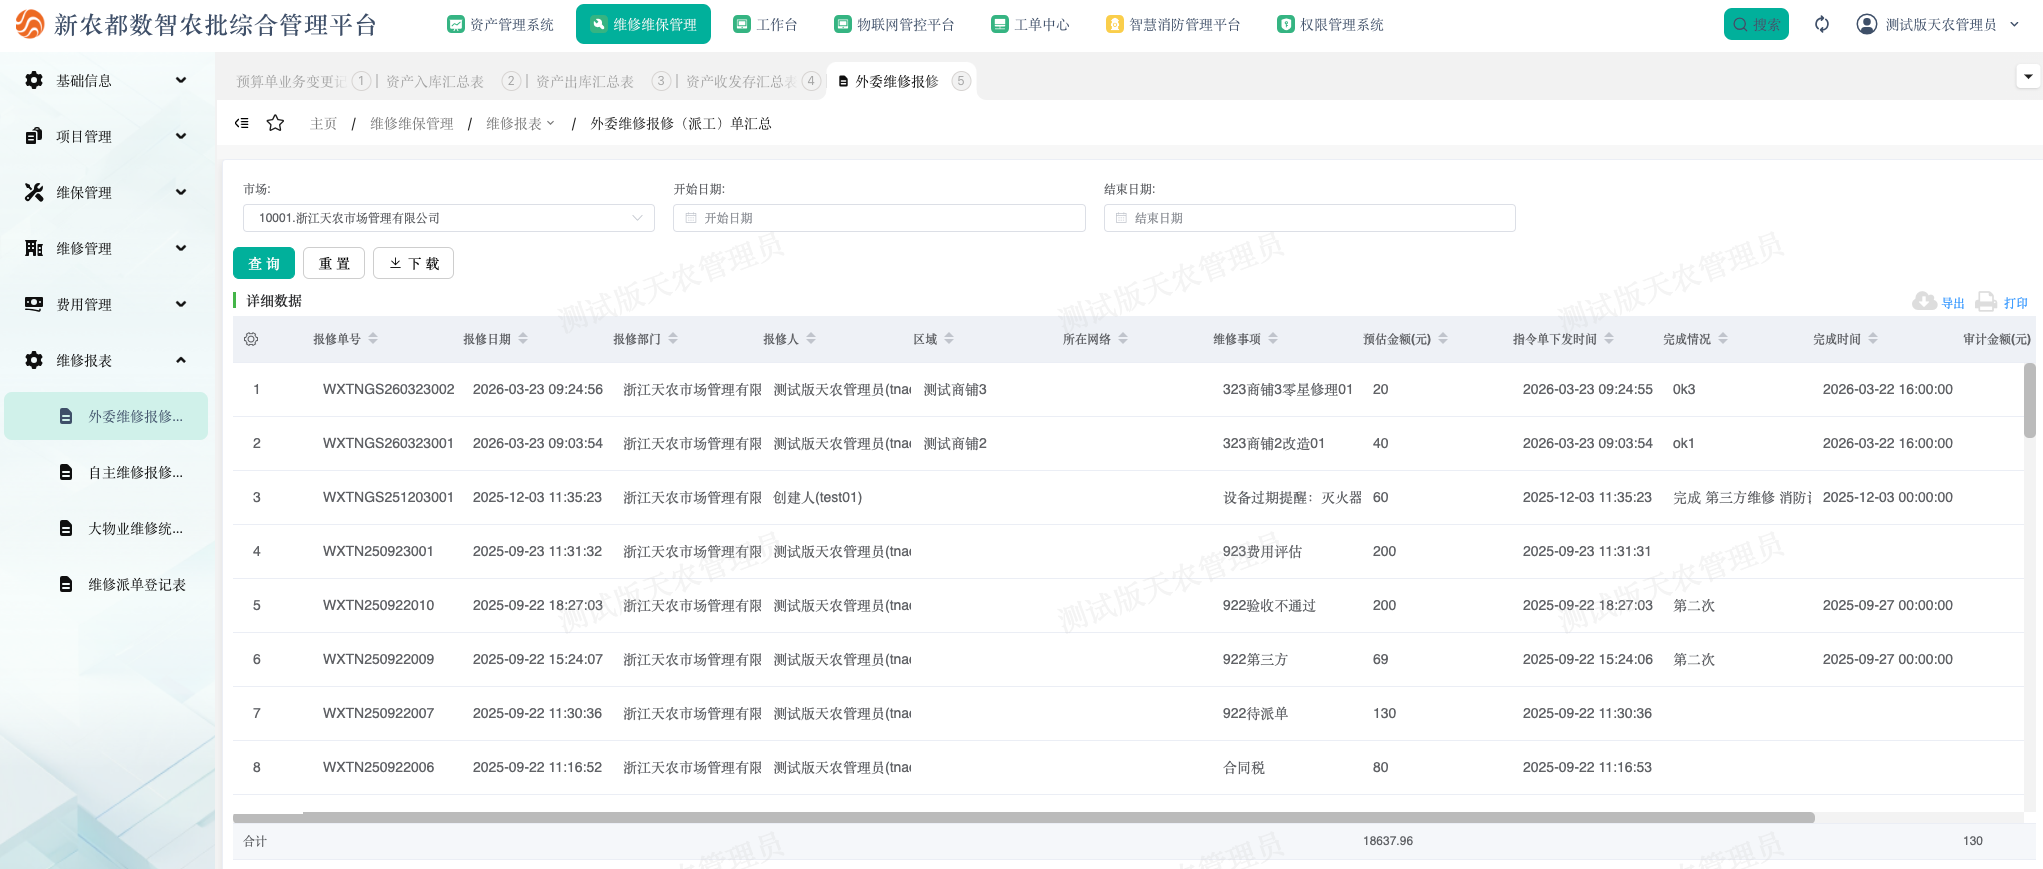Click the 导出 cloud export icon
The width and height of the screenshot is (2043, 869).
pyautogui.click(x=1924, y=302)
